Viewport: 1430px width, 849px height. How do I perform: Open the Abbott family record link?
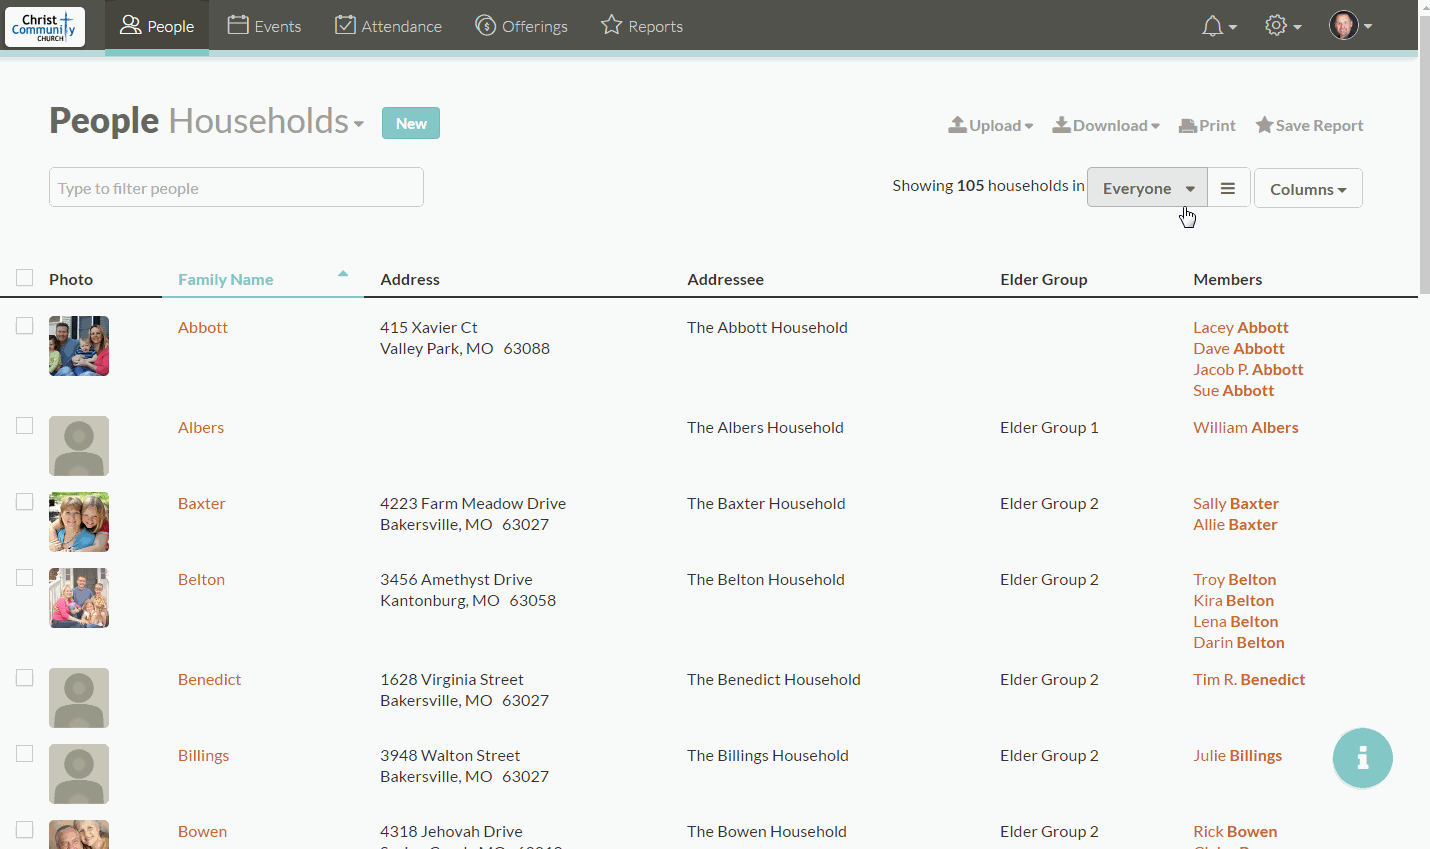coord(203,327)
